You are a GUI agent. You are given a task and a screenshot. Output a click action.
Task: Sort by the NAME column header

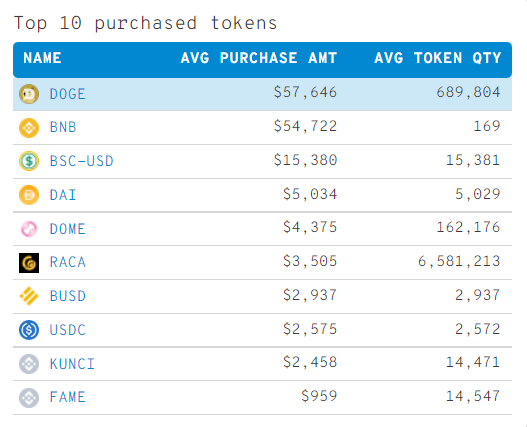point(42,58)
